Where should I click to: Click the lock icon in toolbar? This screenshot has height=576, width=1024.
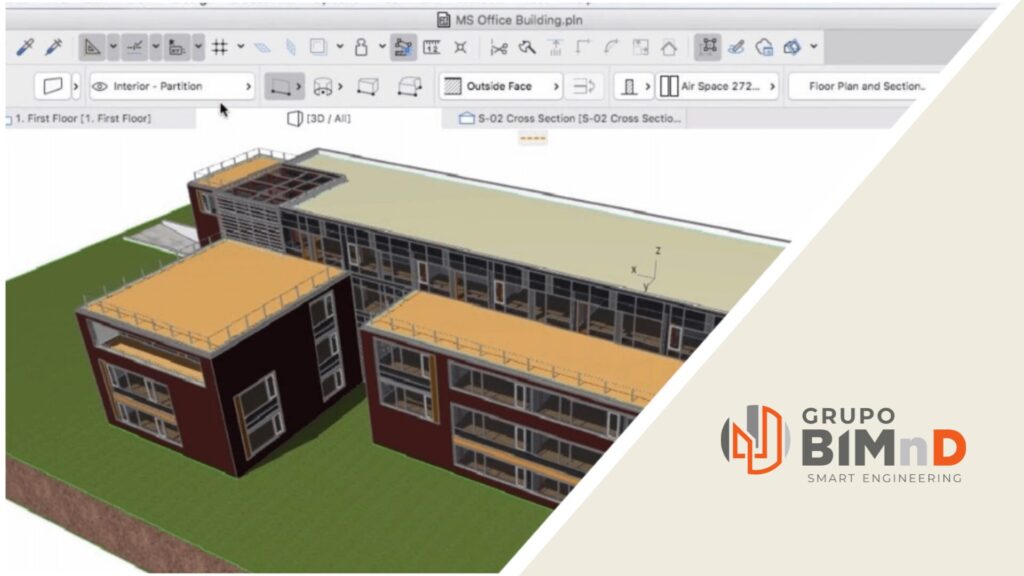coord(362,47)
